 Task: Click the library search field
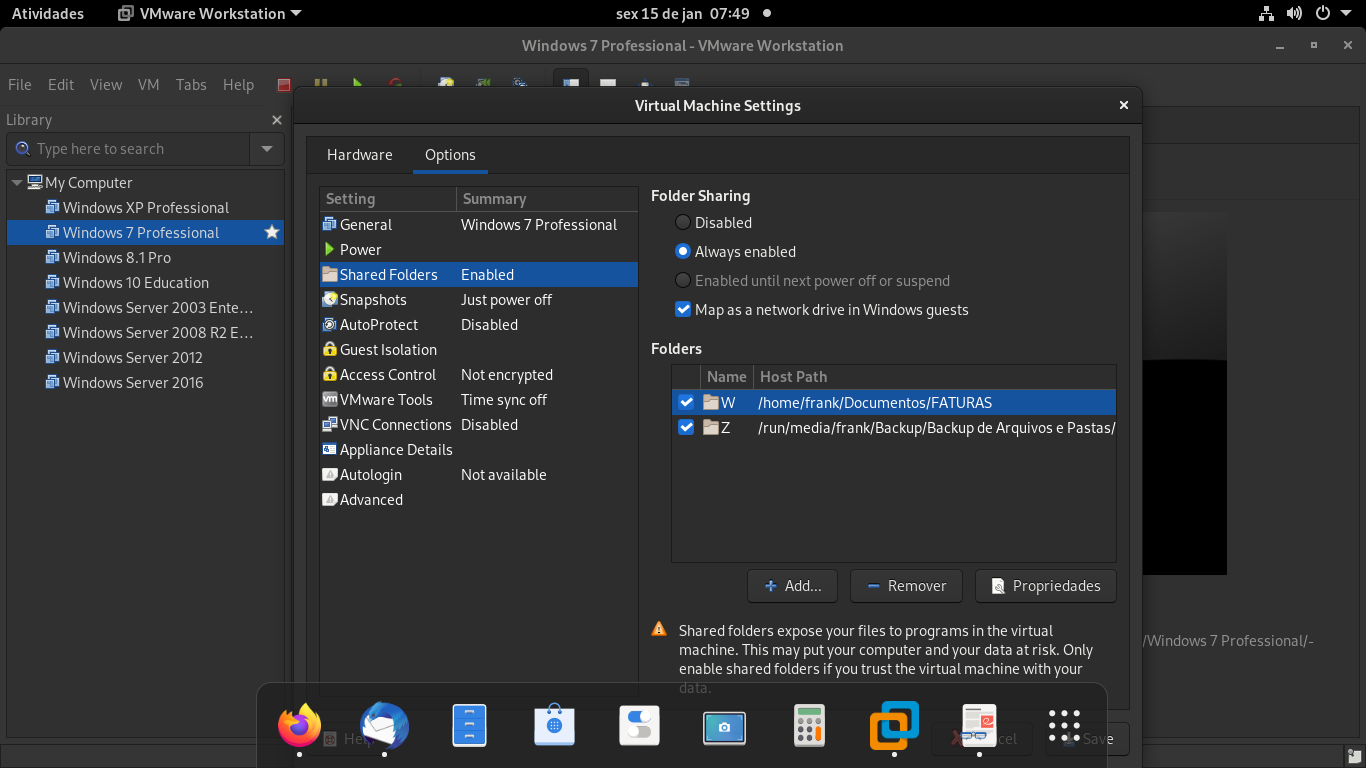(x=130, y=149)
